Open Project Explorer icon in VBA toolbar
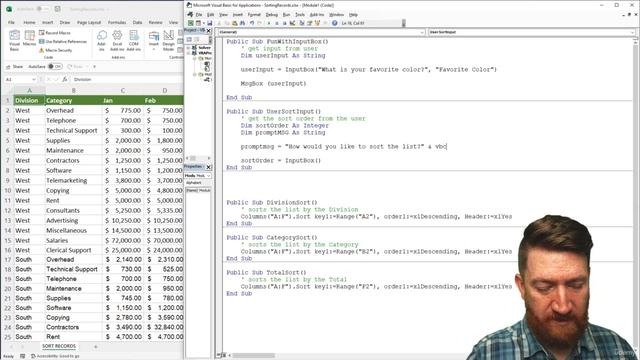Screen dimensions: 640x360 point(302,23)
